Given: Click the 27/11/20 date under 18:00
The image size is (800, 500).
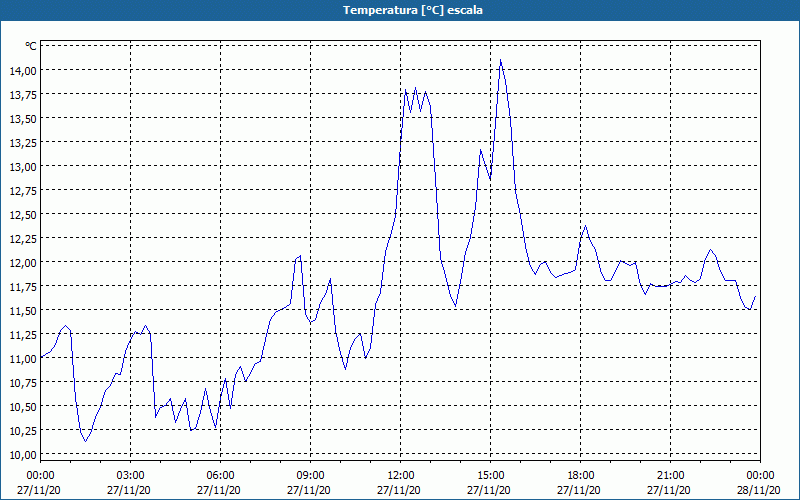Looking at the screenshot, I should point(579,490).
